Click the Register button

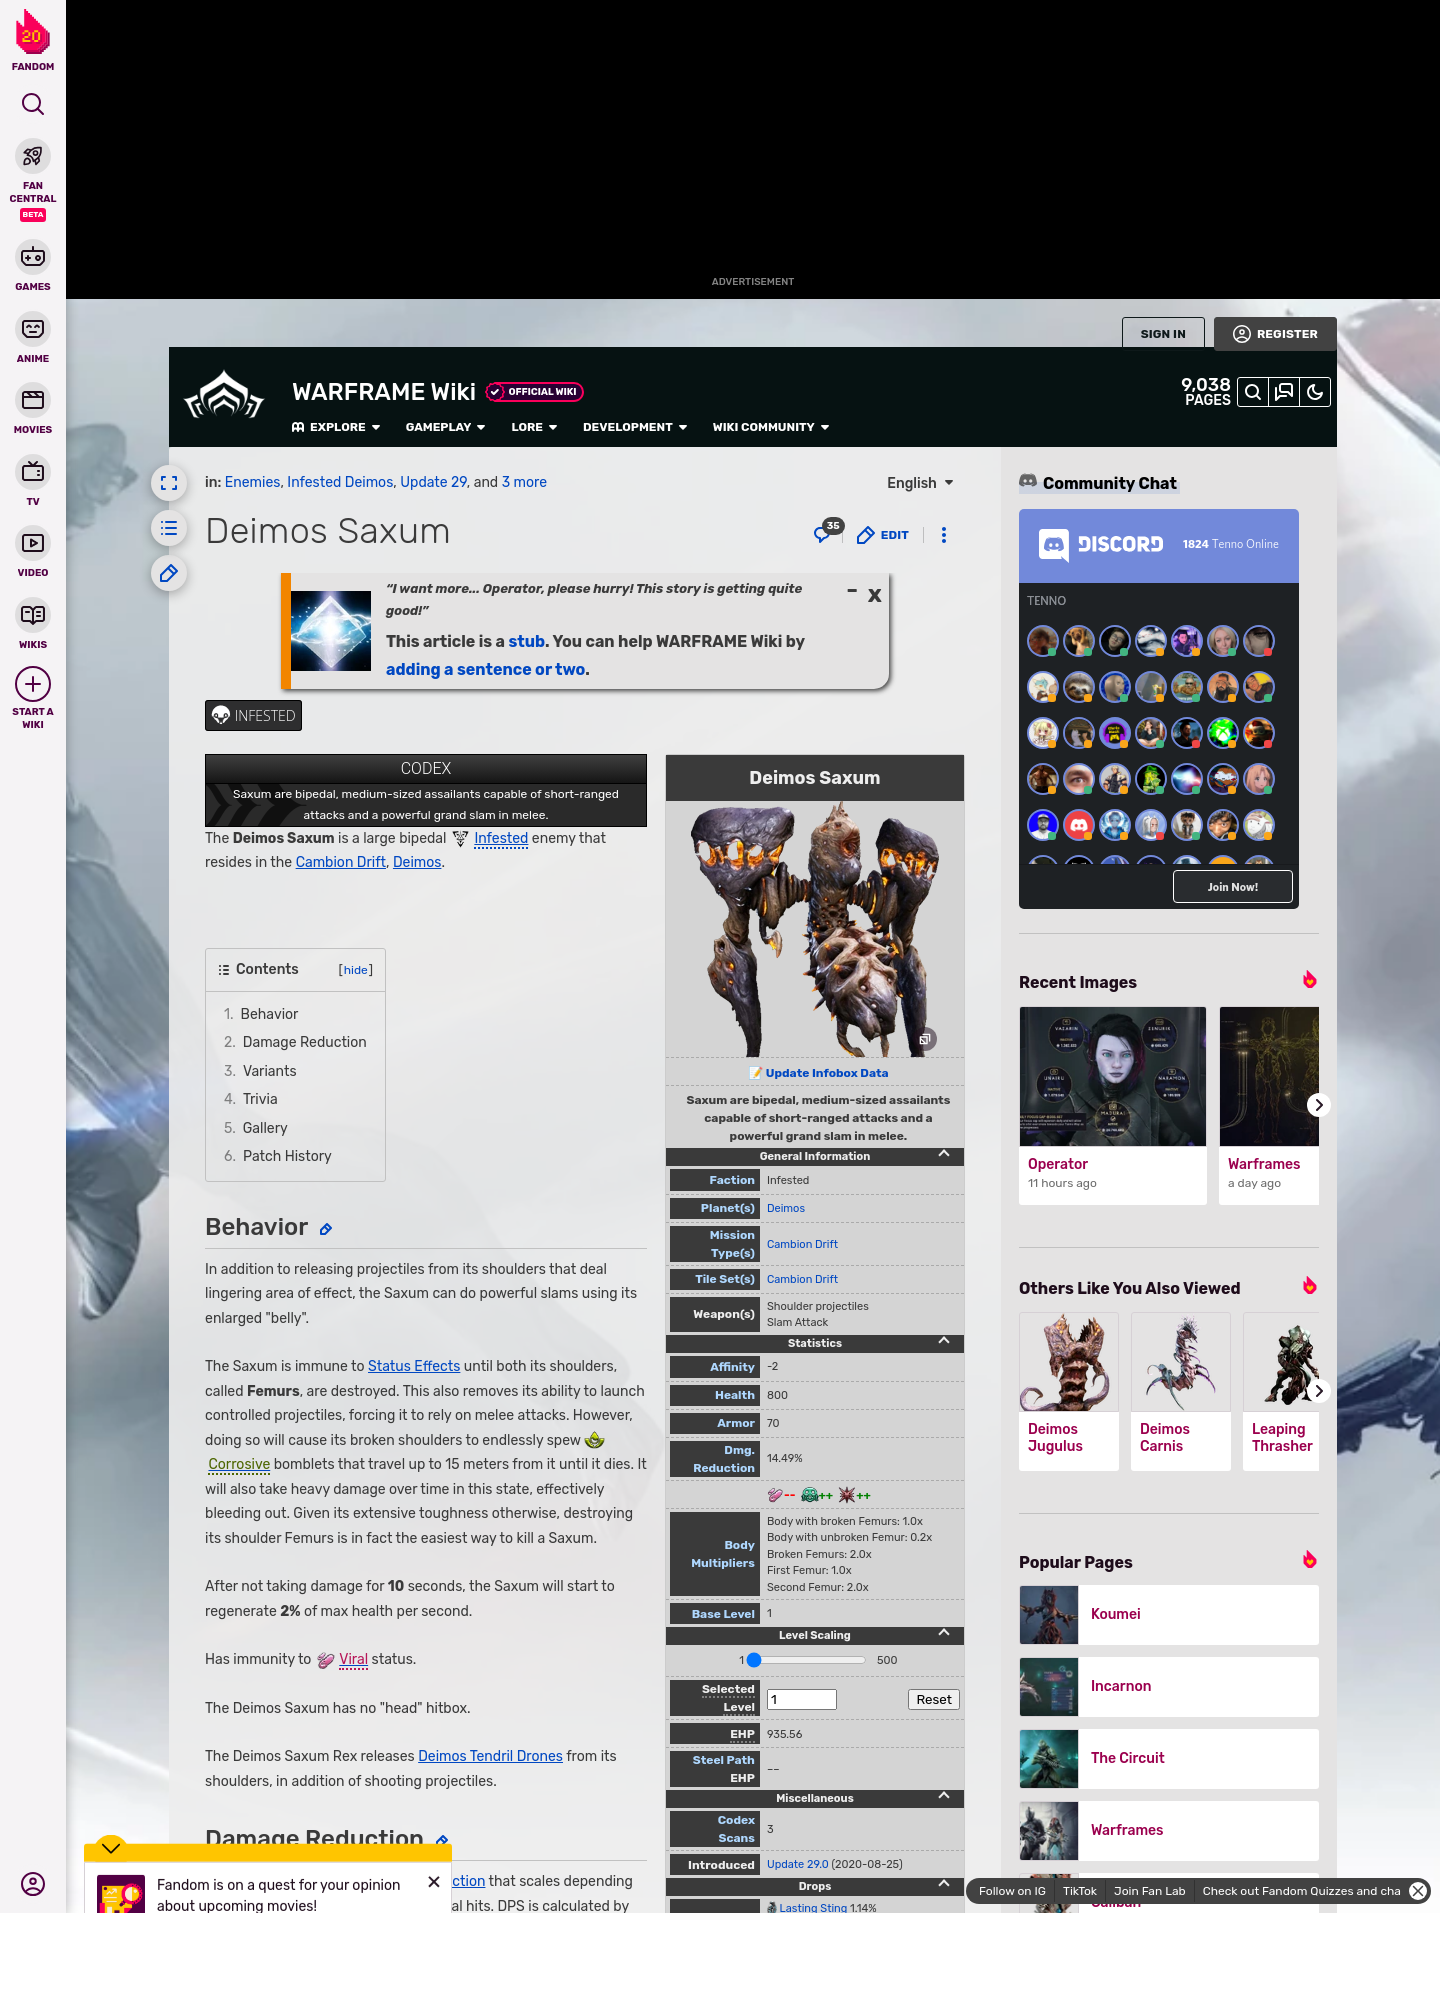(1276, 334)
